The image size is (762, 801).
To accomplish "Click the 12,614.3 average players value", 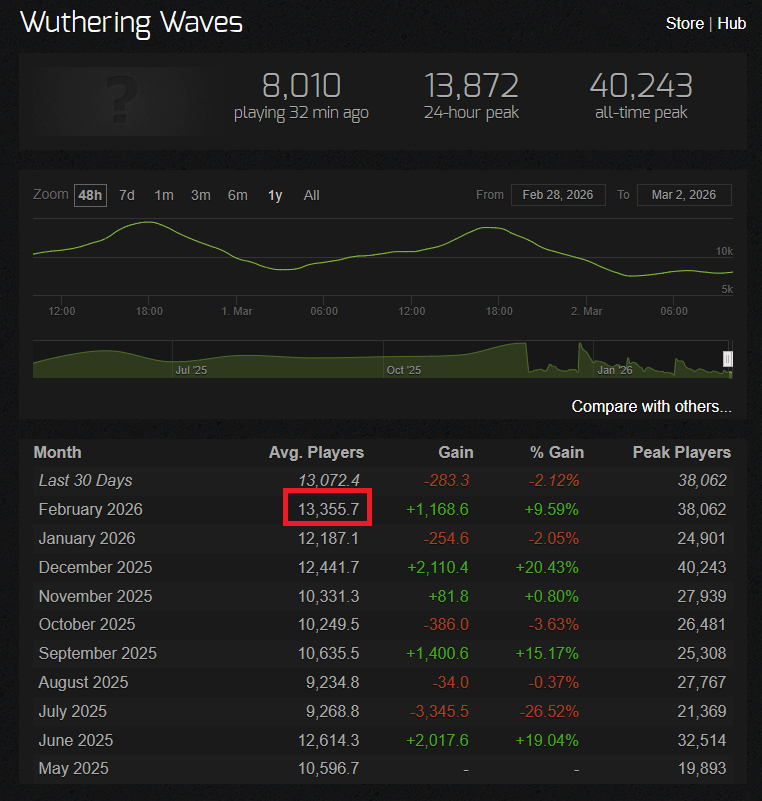I will click(328, 740).
